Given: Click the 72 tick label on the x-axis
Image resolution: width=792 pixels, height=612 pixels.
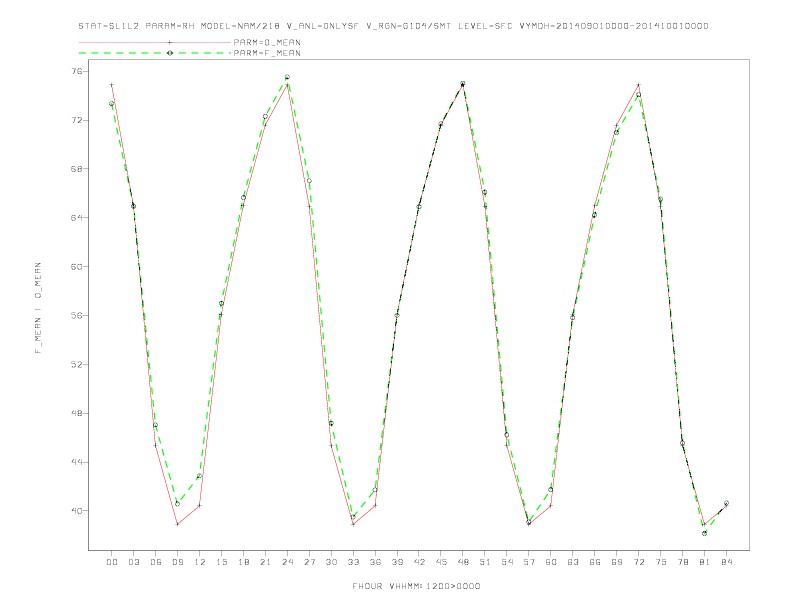Looking at the screenshot, I should 638,562.
